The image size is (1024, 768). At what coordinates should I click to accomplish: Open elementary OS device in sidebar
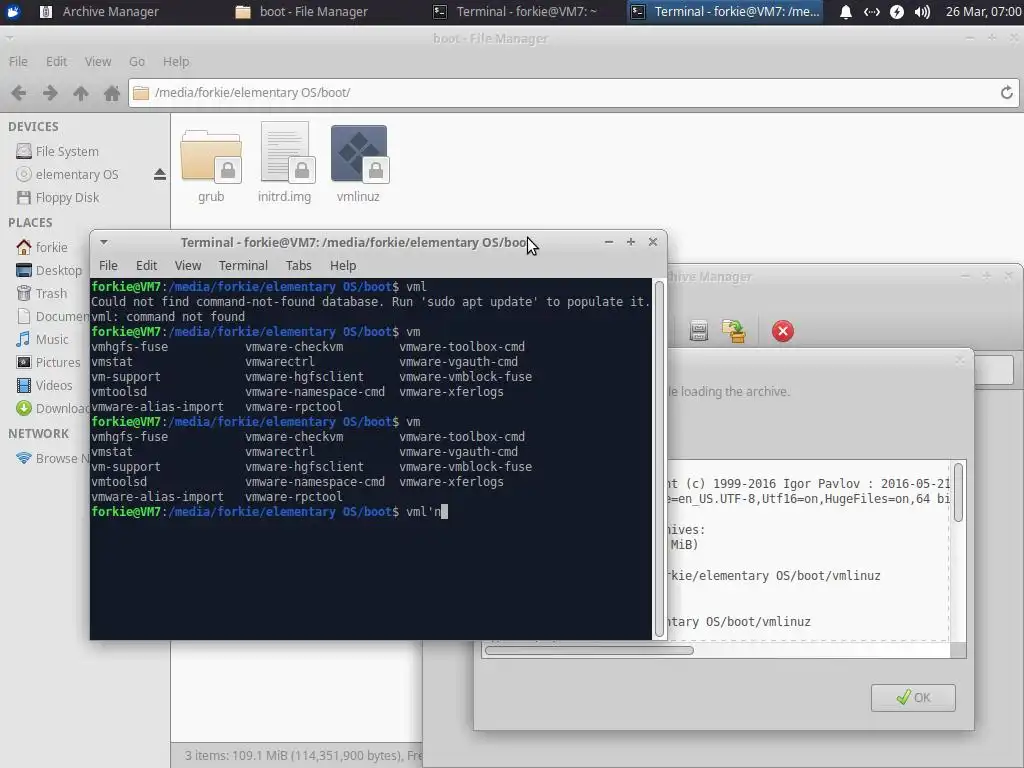pos(67,174)
